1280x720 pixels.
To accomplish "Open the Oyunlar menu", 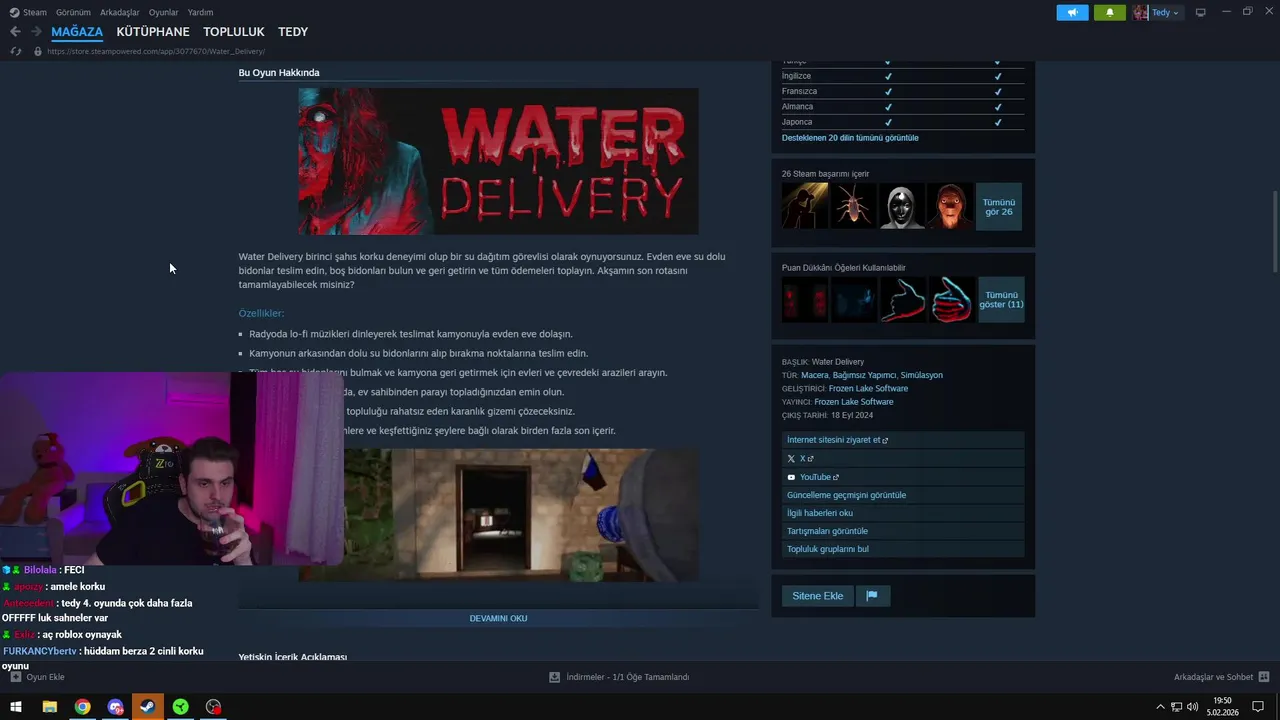I will pyautogui.click(x=163, y=12).
